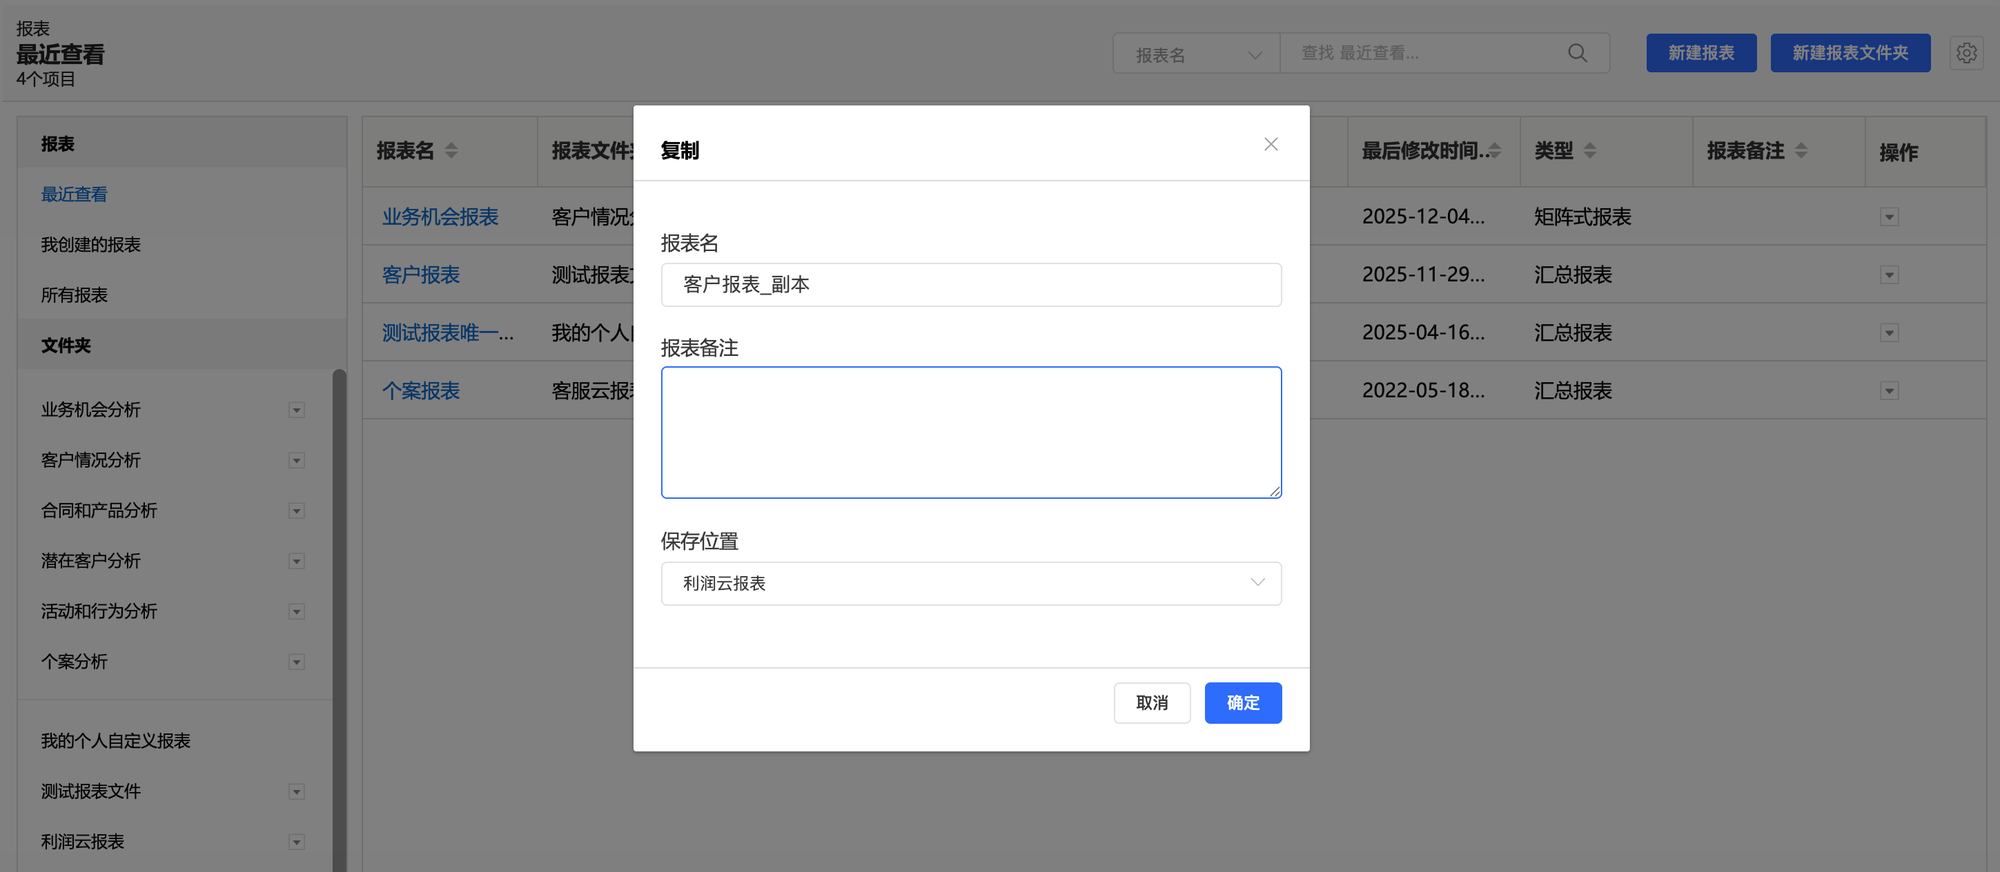Viewport: 2000px width, 872px height.
Task: Close the 复制 dialog with X icon
Action: 1270,145
